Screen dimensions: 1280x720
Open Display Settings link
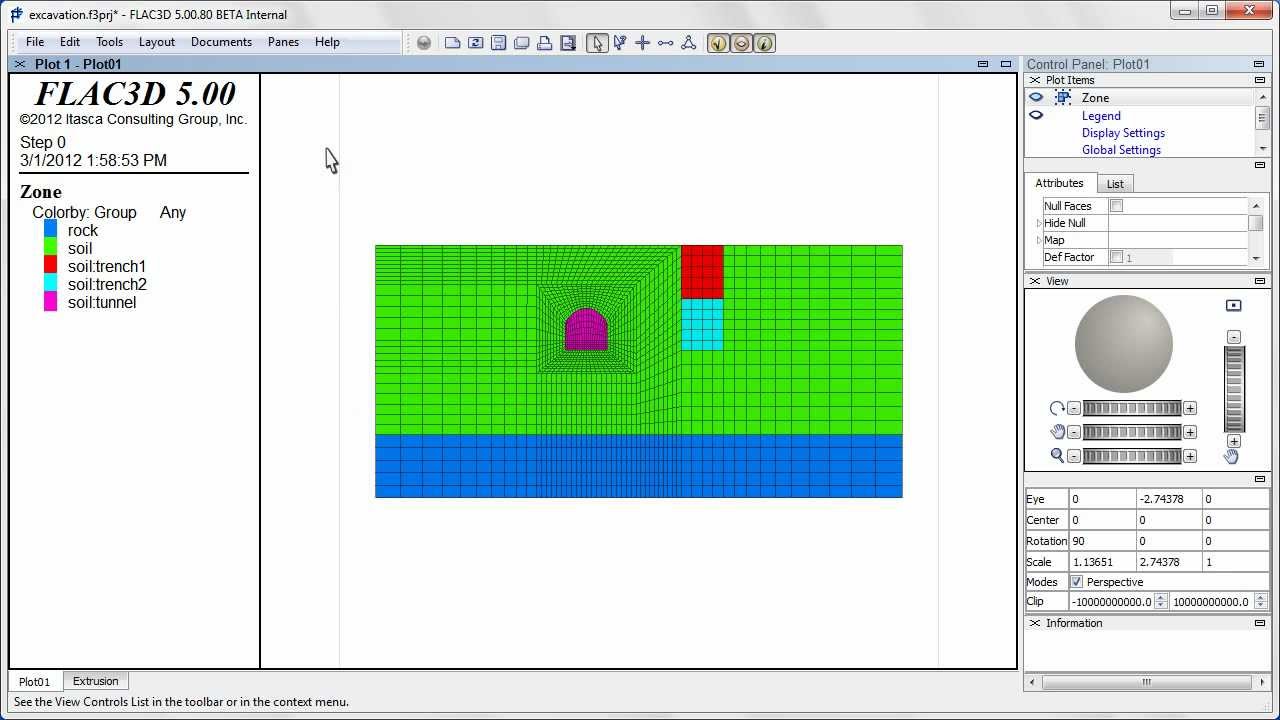(1123, 133)
